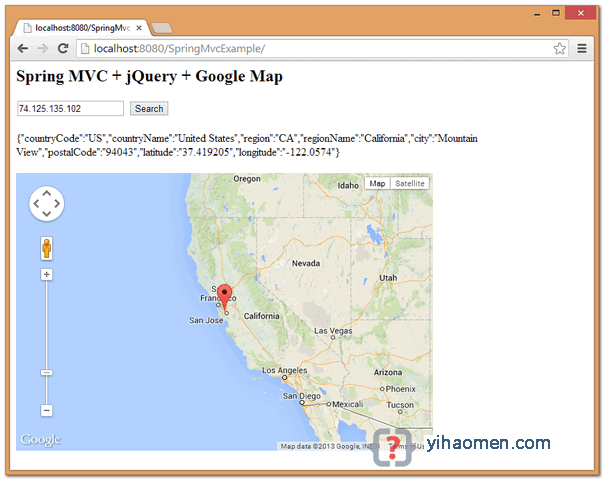The image size is (604, 480).
Task: Pan the map down arrow
Action: click(x=47, y=213)
